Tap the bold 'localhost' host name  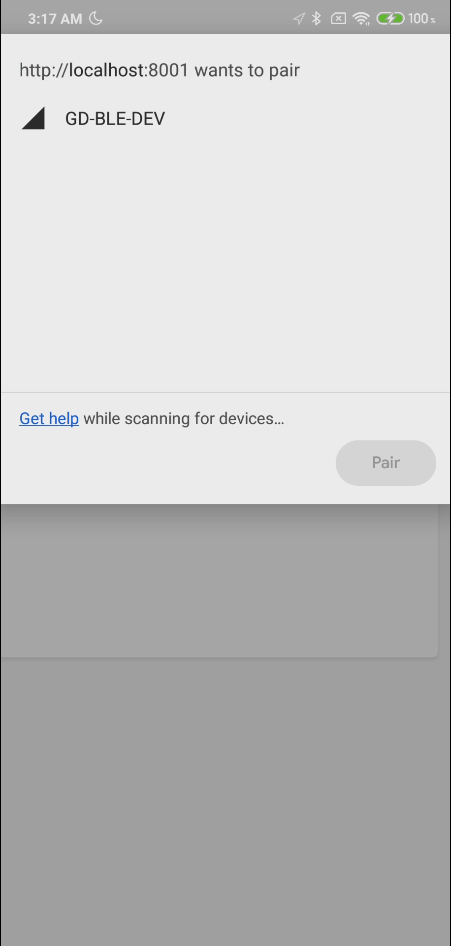click(x=107, y=71)
